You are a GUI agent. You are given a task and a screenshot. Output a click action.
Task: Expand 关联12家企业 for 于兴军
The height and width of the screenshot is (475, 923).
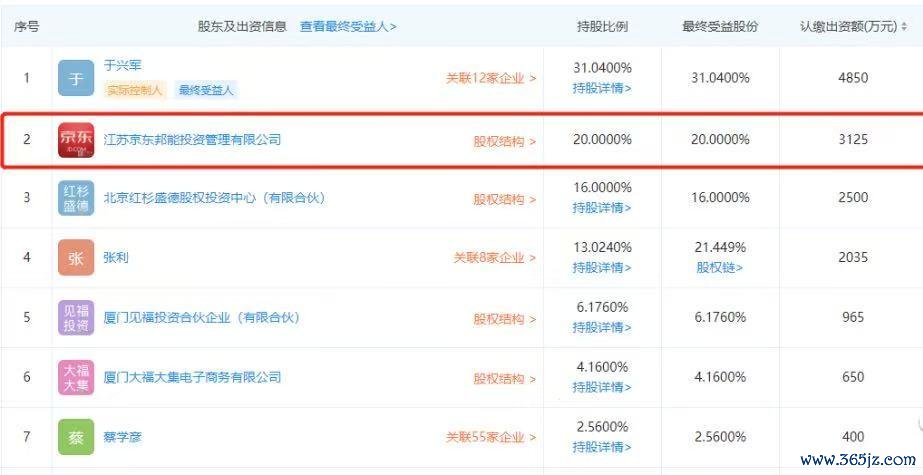tap(491, 78)
